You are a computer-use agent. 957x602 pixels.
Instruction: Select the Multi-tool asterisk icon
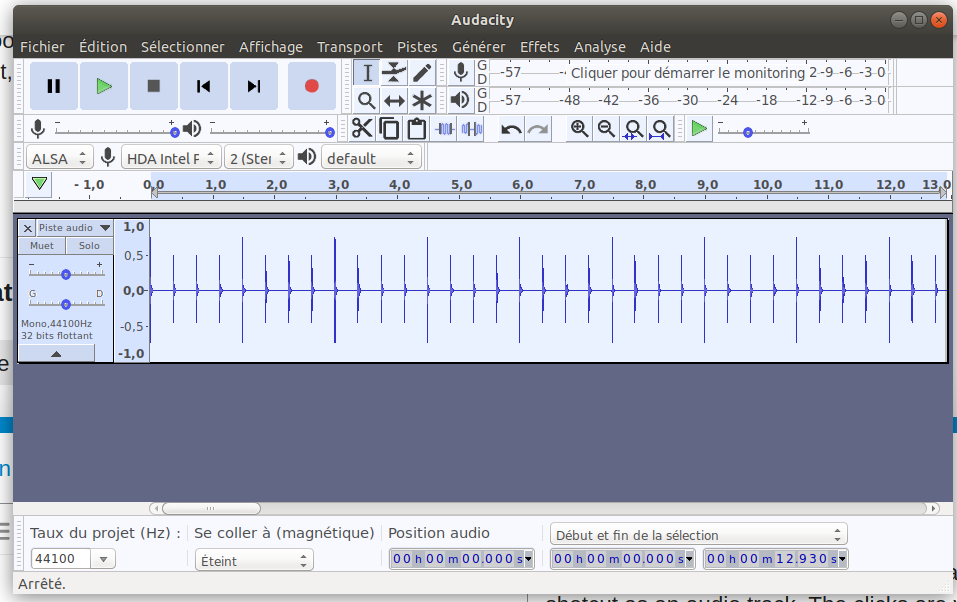[x=422, y=100]
